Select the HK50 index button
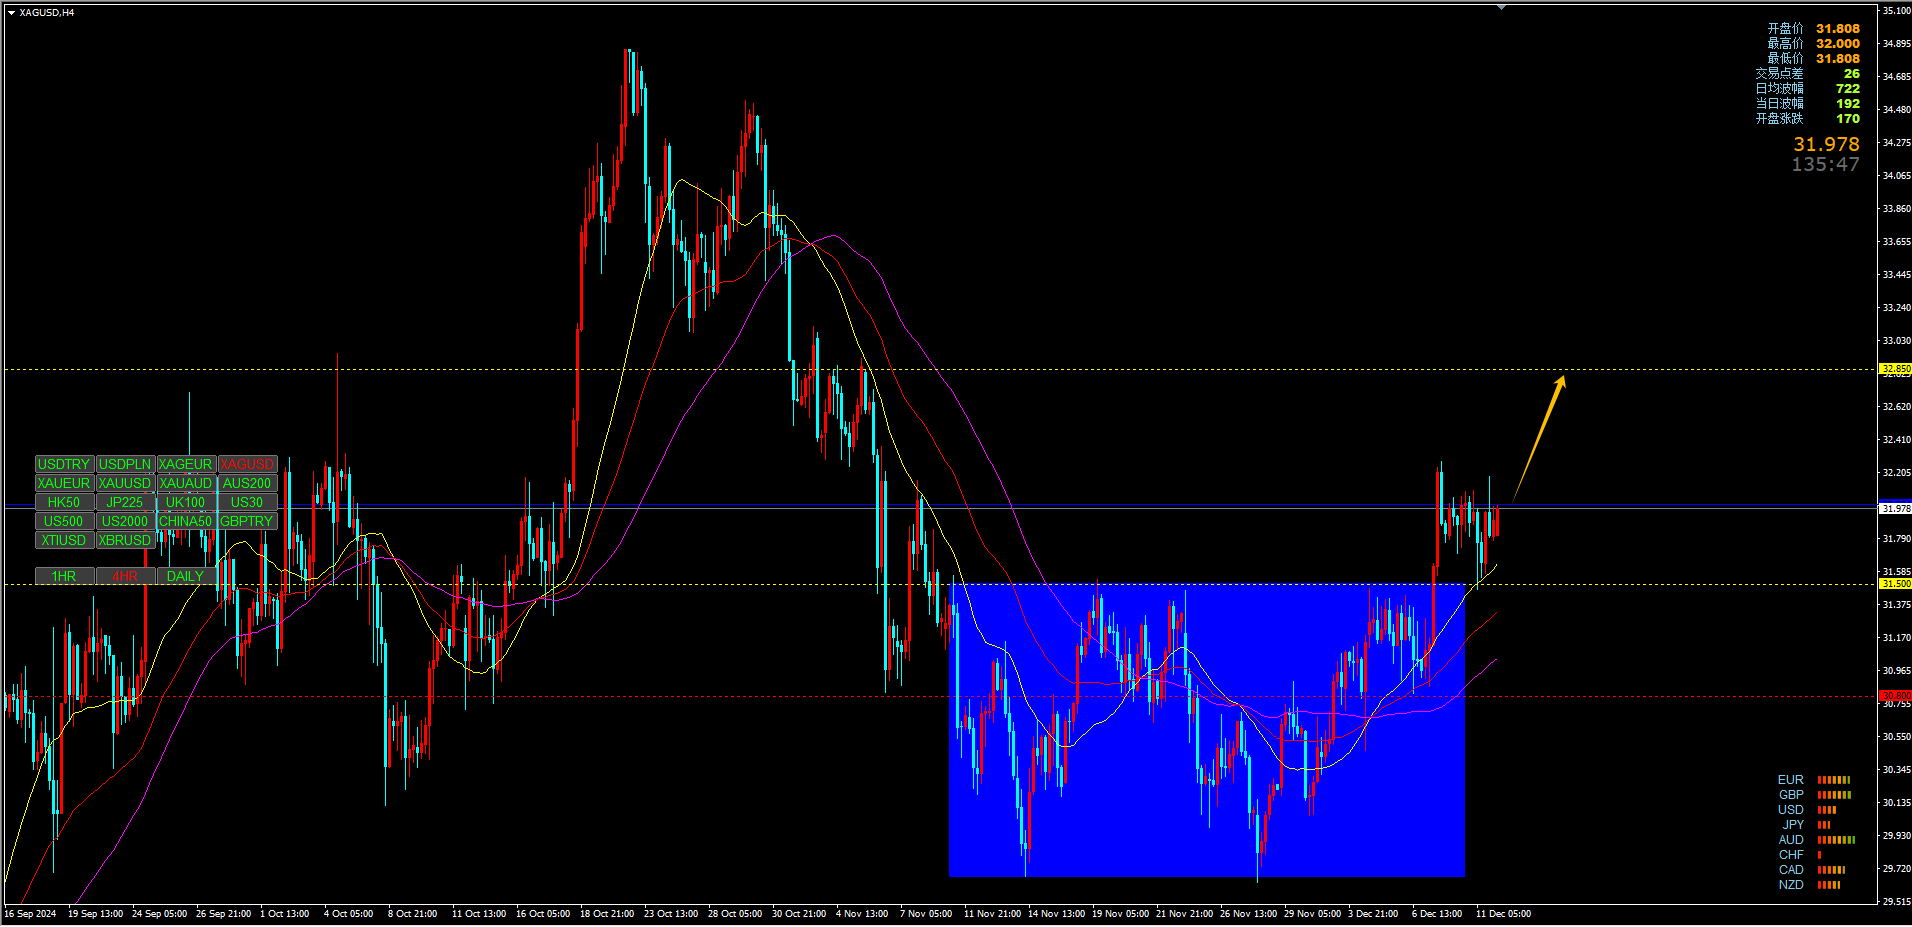The width and height of the screenshot is (1912, 927). 64,502
